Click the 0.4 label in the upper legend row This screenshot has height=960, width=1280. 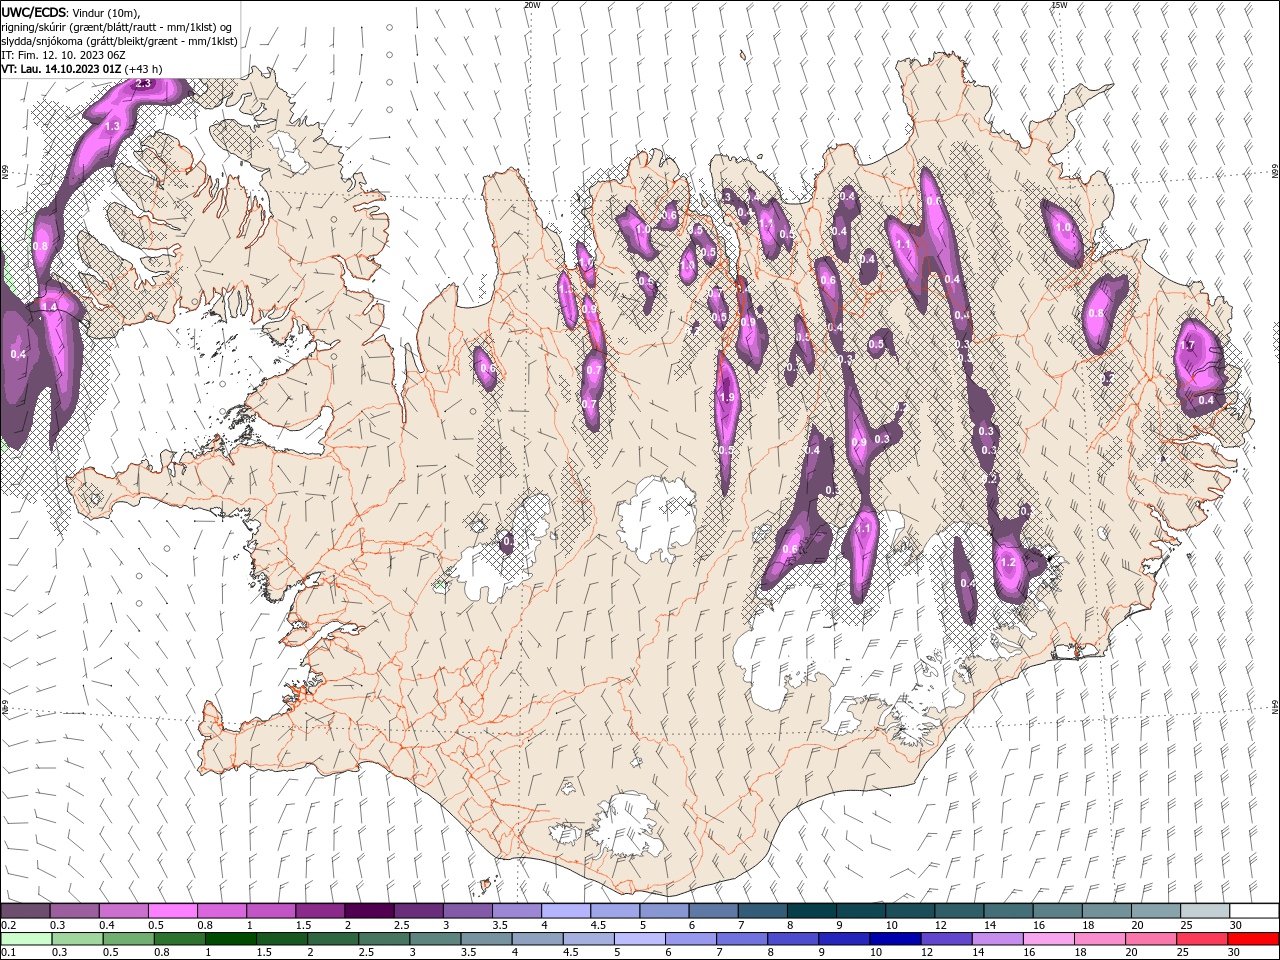[107, 925]
